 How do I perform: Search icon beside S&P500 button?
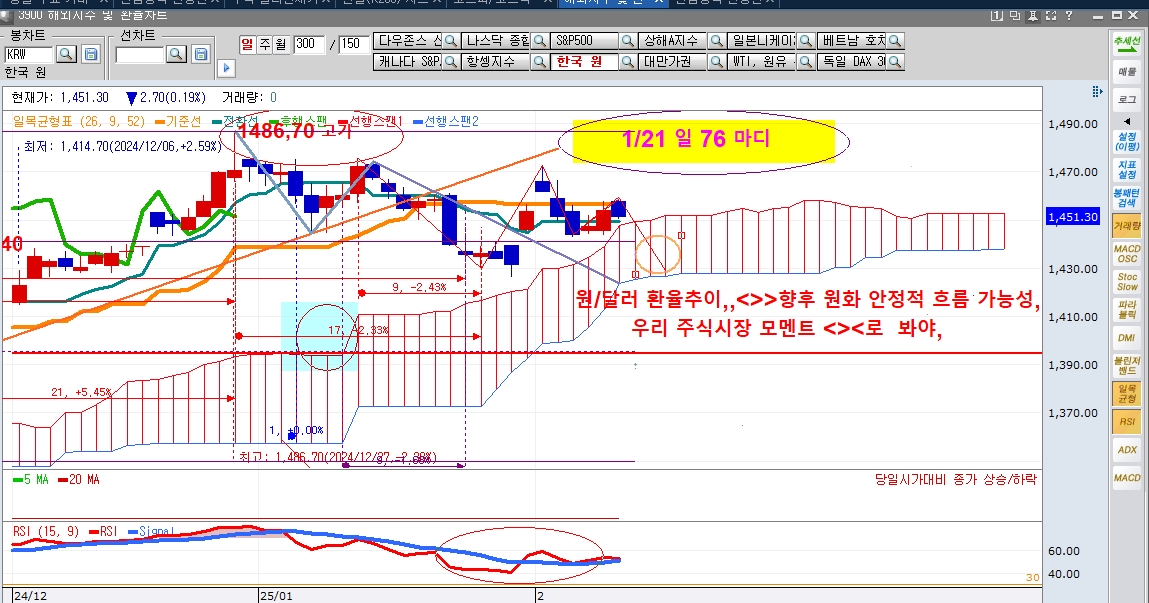627,41
